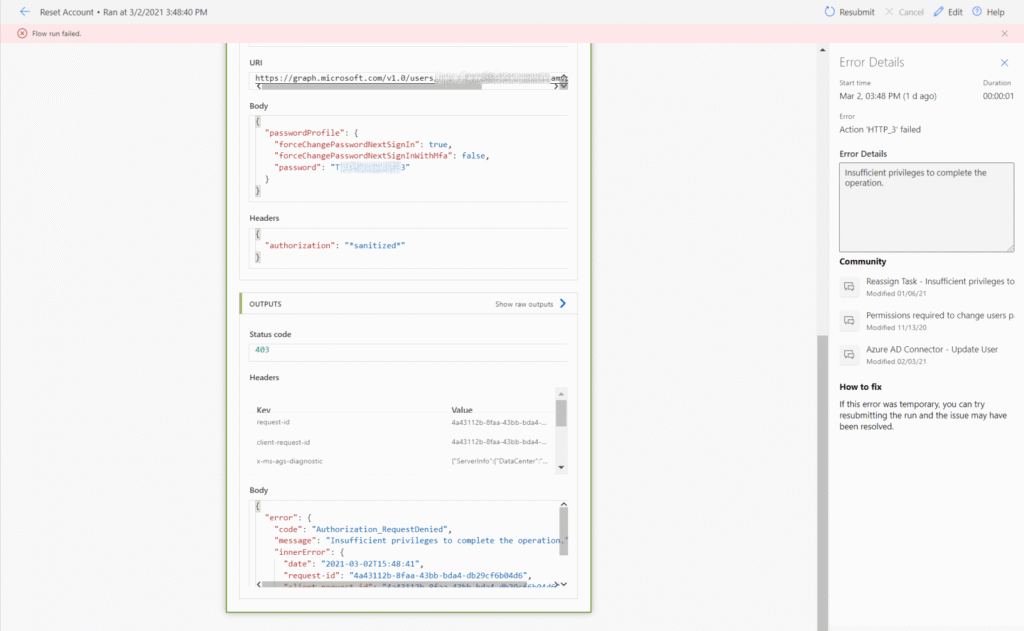Click the Authorization_RequestDenied code value

379,529
